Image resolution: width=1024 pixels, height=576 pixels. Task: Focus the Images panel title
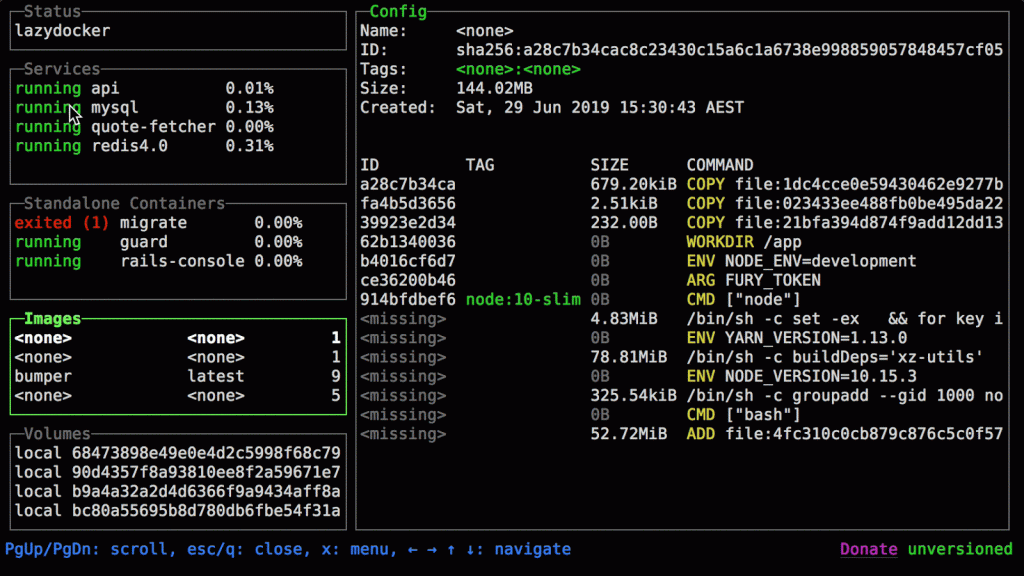[52, 319]
